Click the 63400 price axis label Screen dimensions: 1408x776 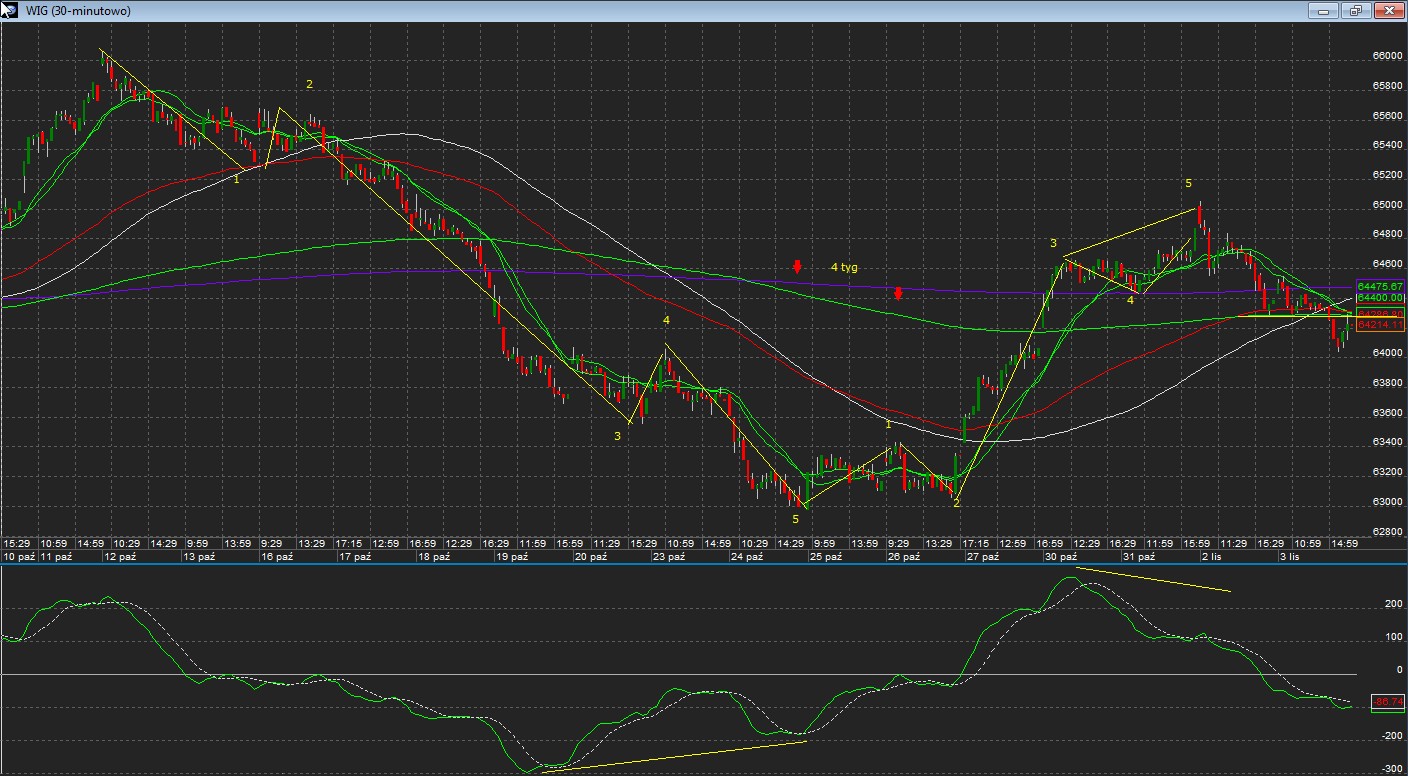click(x=1386, y=442)
